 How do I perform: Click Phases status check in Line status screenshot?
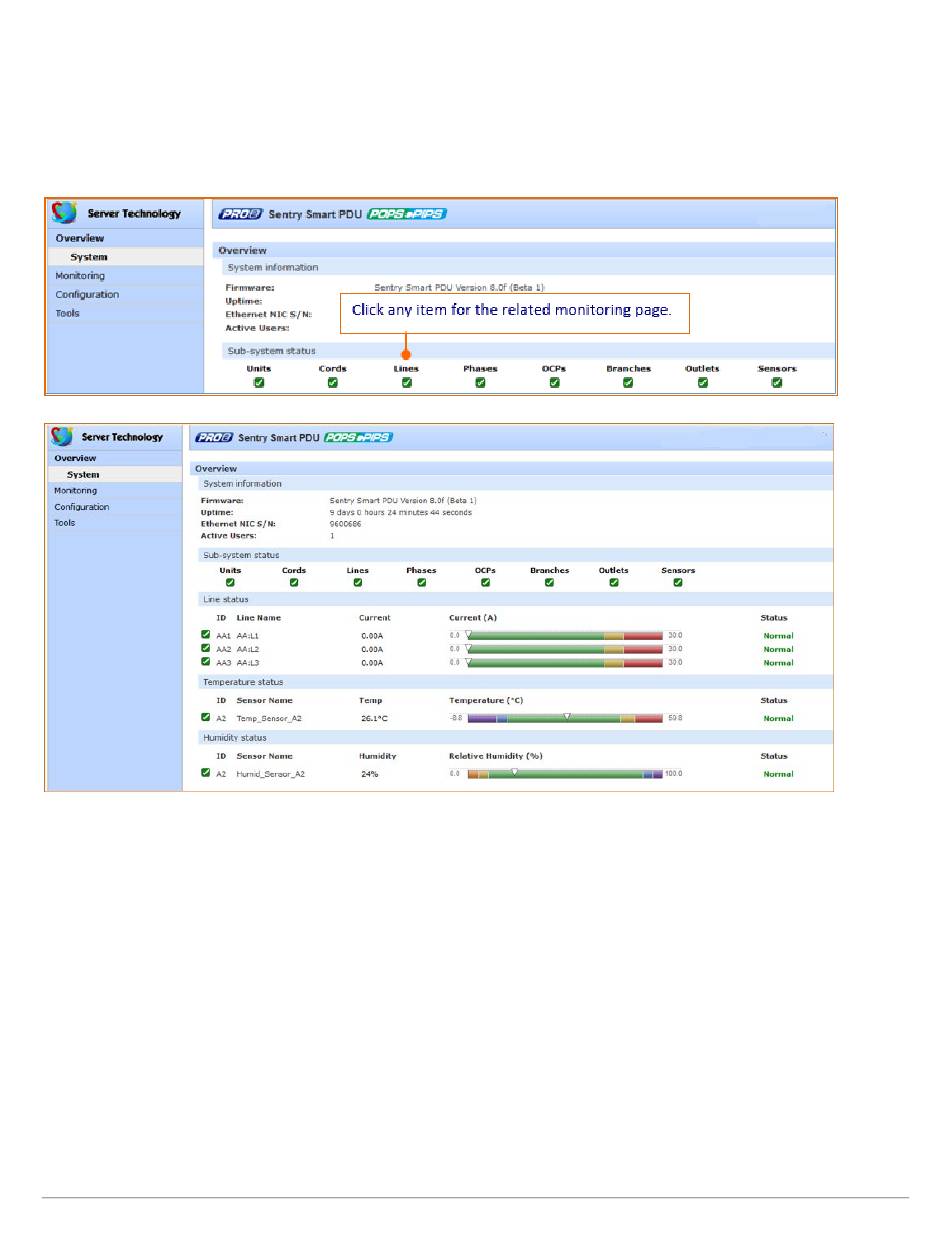(422, 583)
